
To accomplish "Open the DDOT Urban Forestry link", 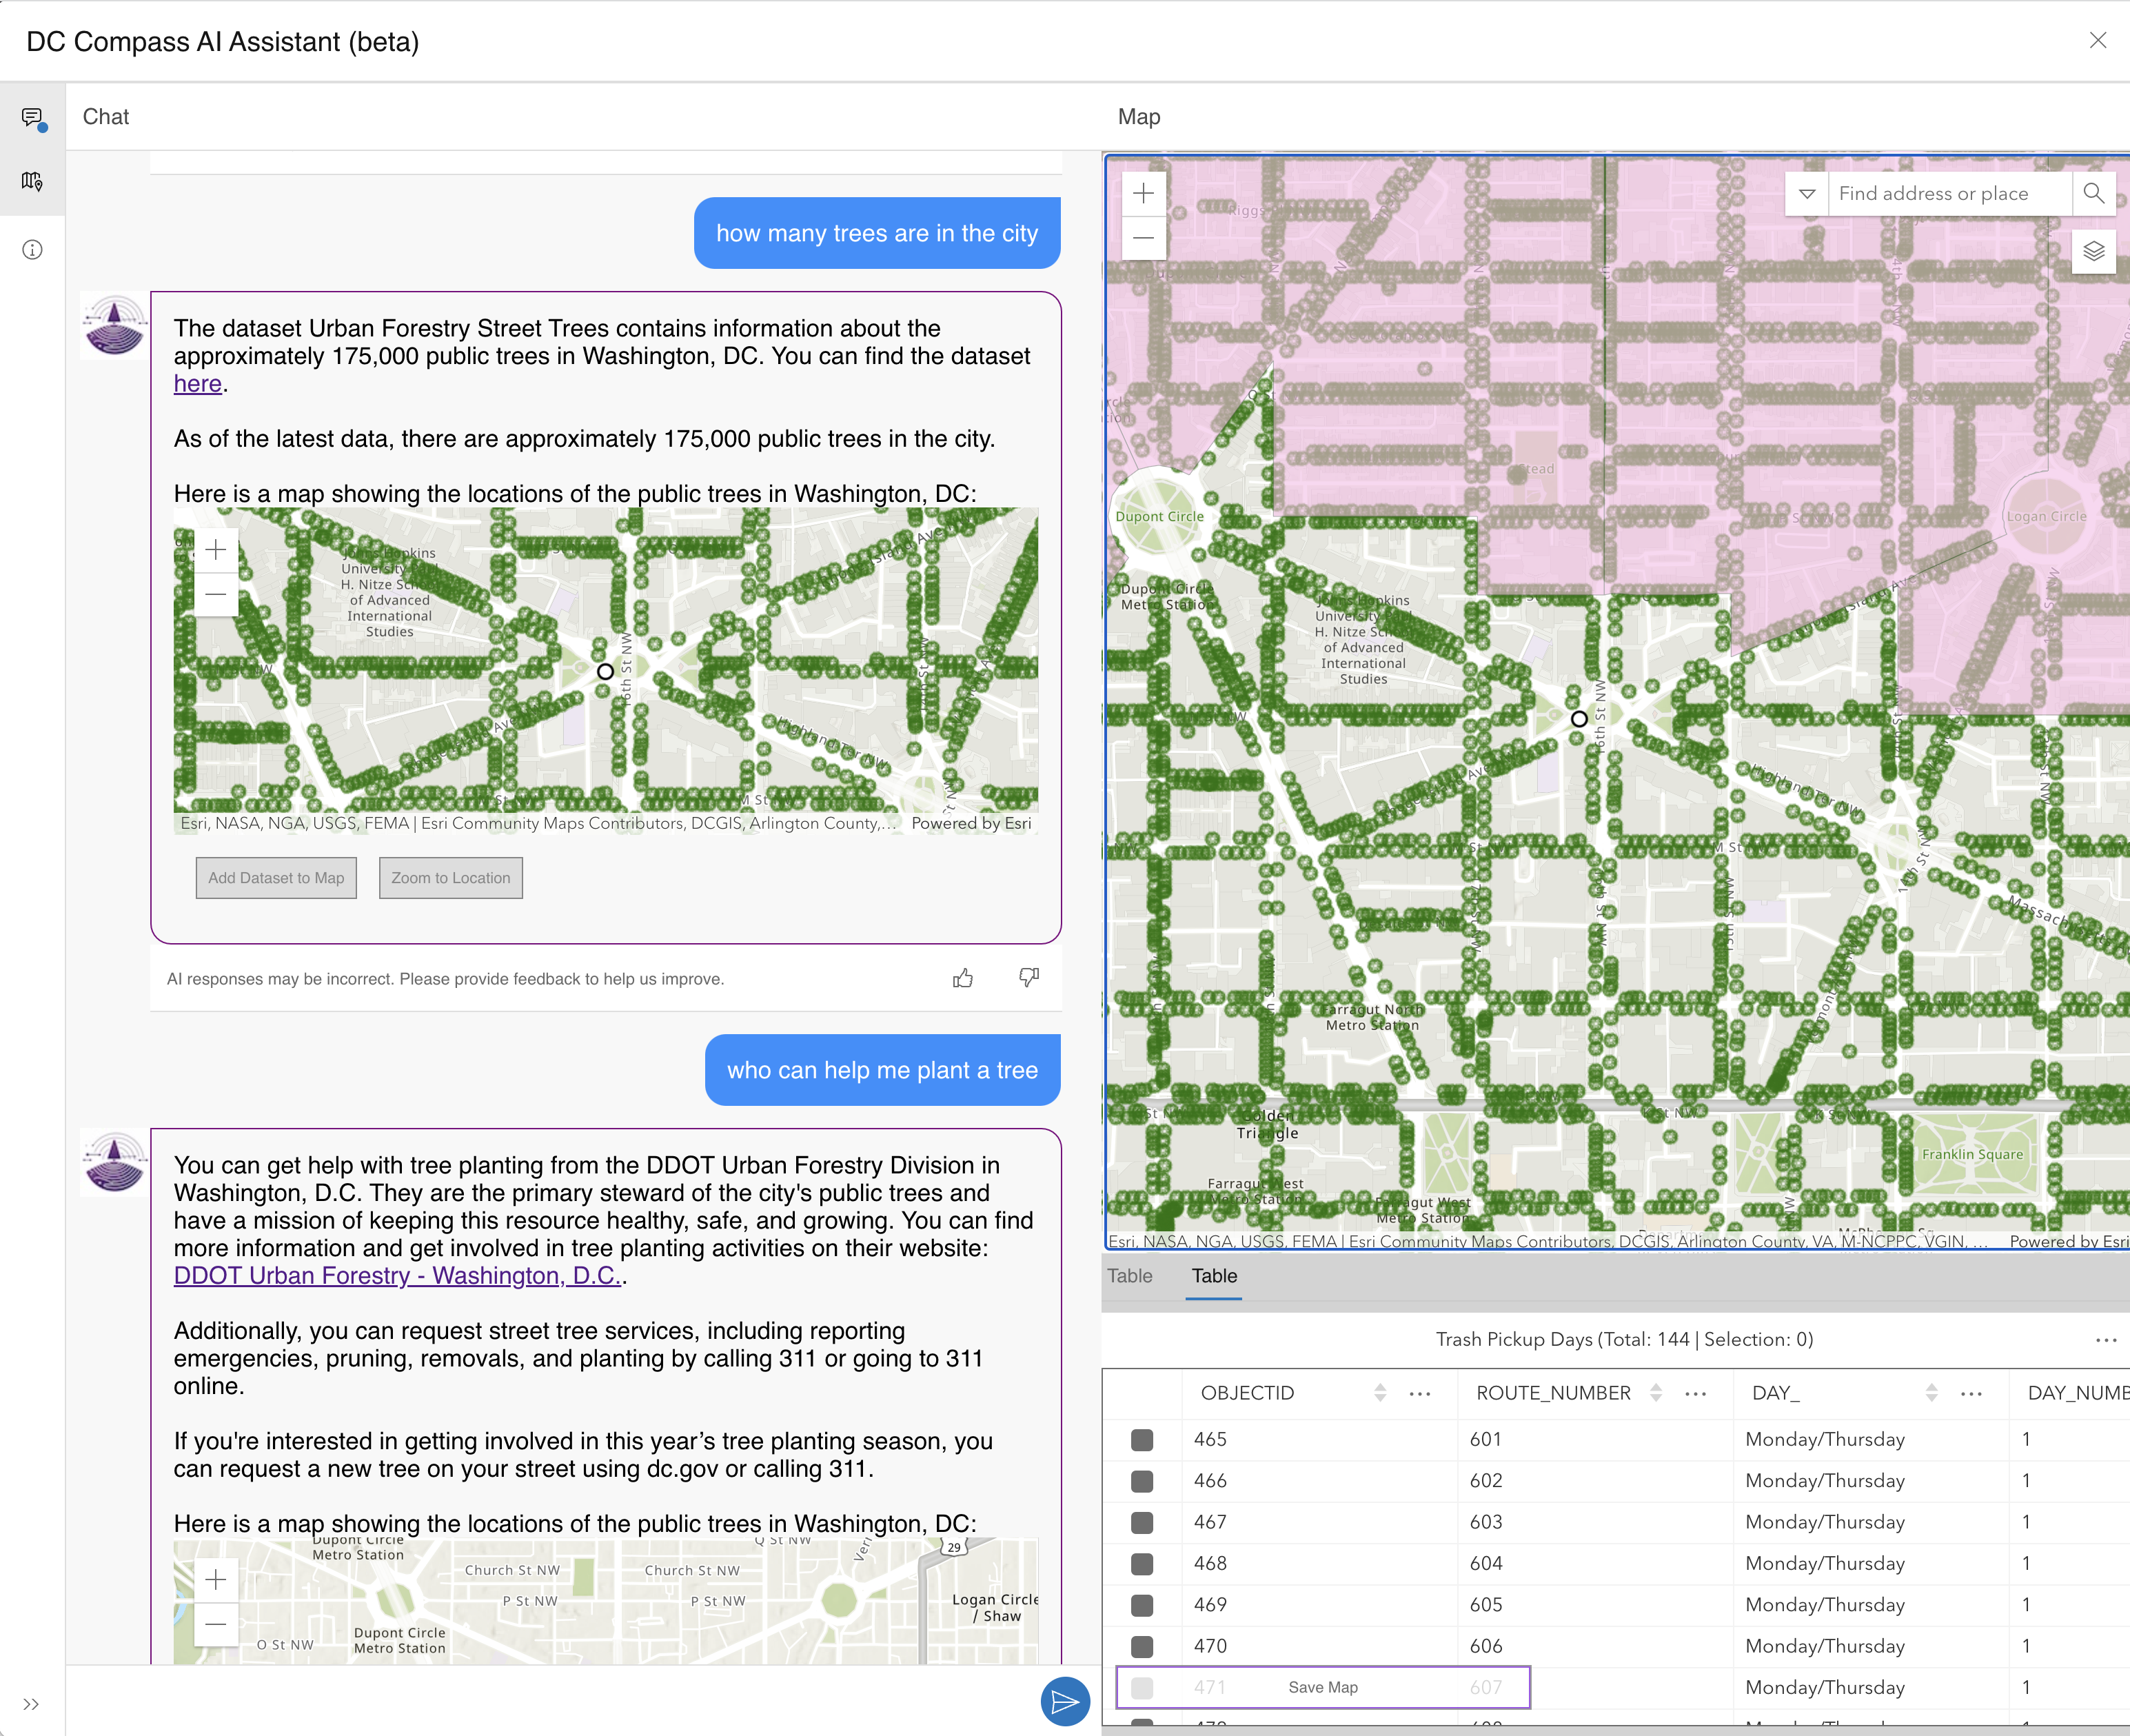I will click(396, 1275).
